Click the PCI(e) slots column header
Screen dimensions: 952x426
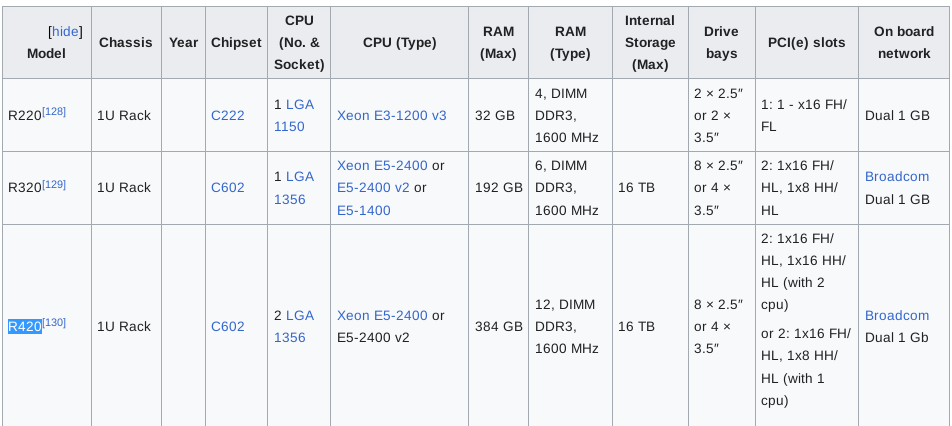coord(806,42)
